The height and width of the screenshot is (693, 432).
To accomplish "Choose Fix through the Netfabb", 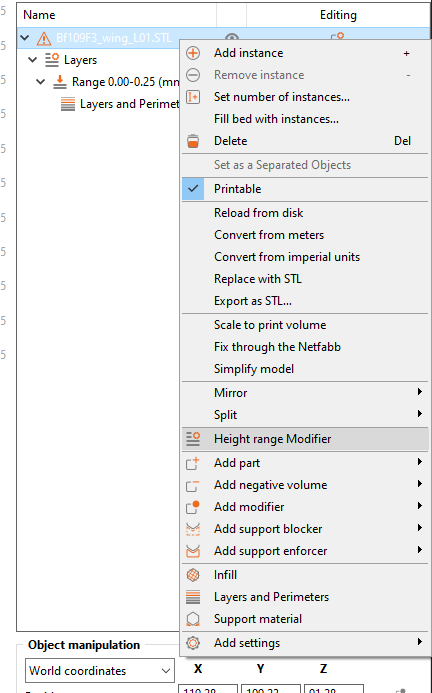I will click(277, 347).
